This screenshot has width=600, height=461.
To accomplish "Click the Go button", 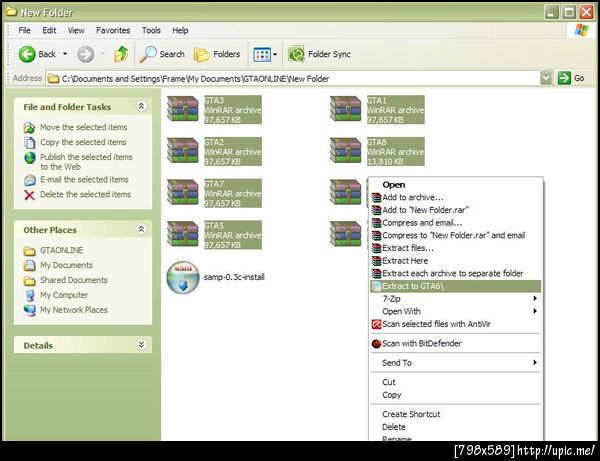I will [571, 78].
